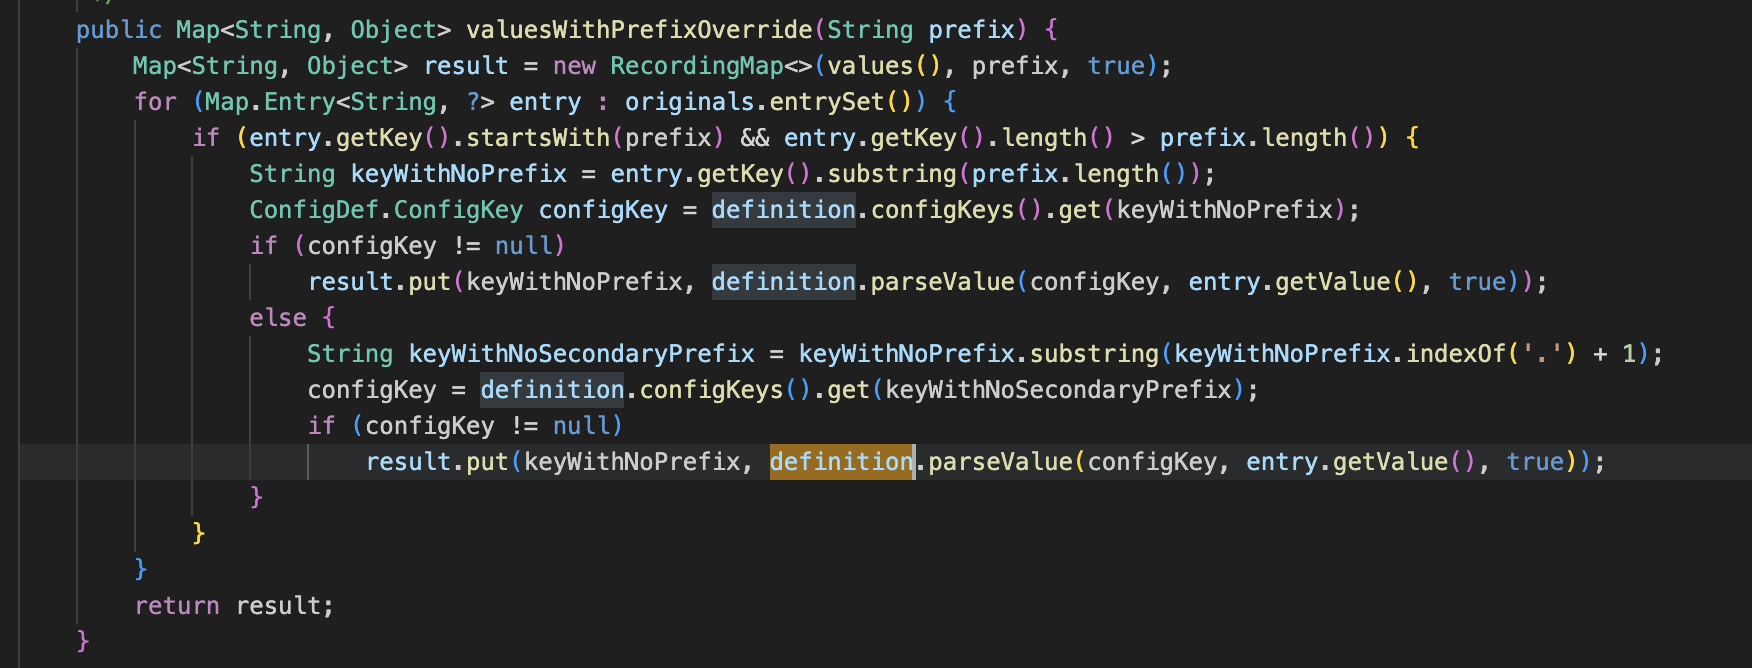The image size is (1752, 668).
Task: Click the final closing brace of the method
Action: coord(83,642)
